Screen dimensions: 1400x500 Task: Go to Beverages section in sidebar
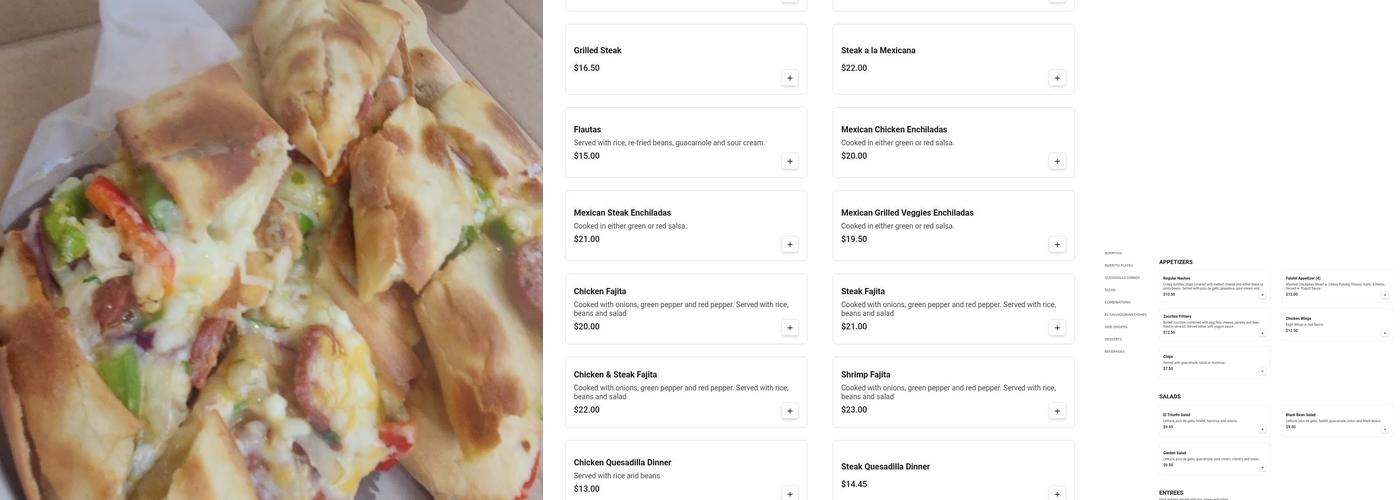click(x=1114, y=352)
